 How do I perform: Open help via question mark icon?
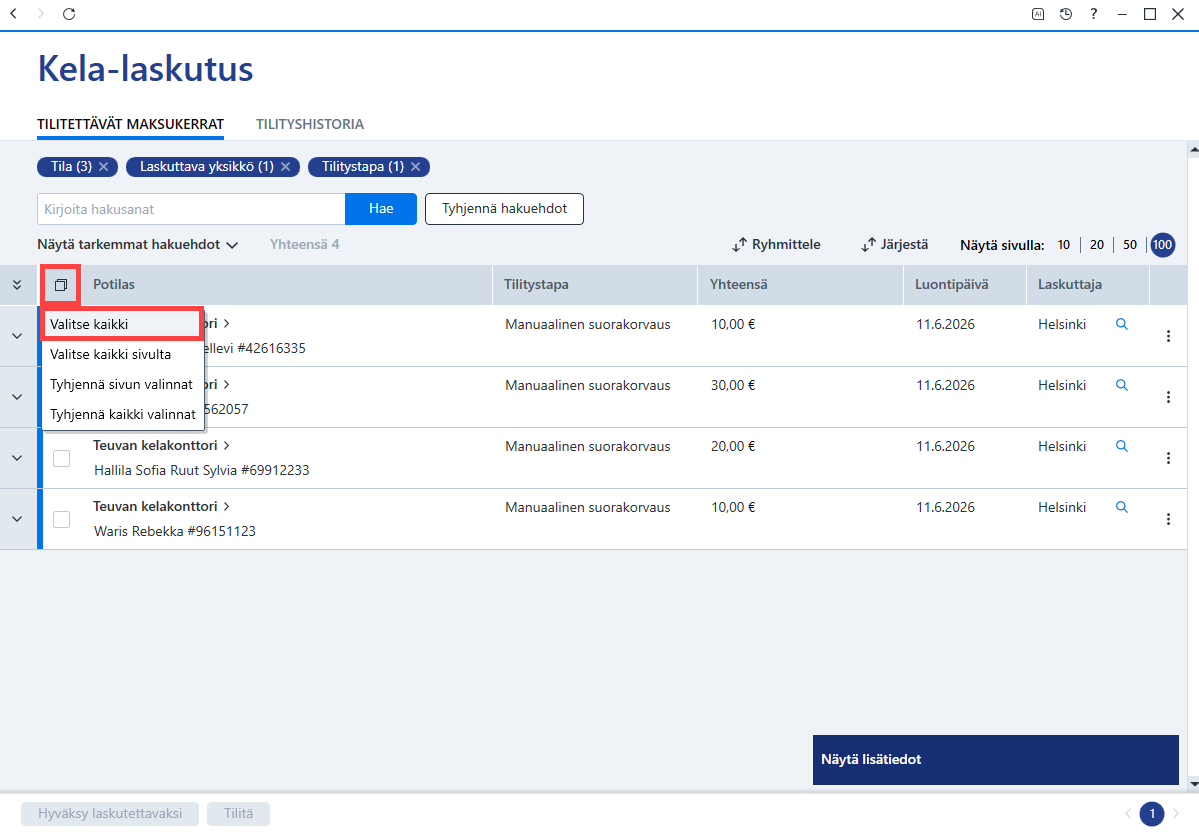pyautogui.click(x=1094, y=14)
